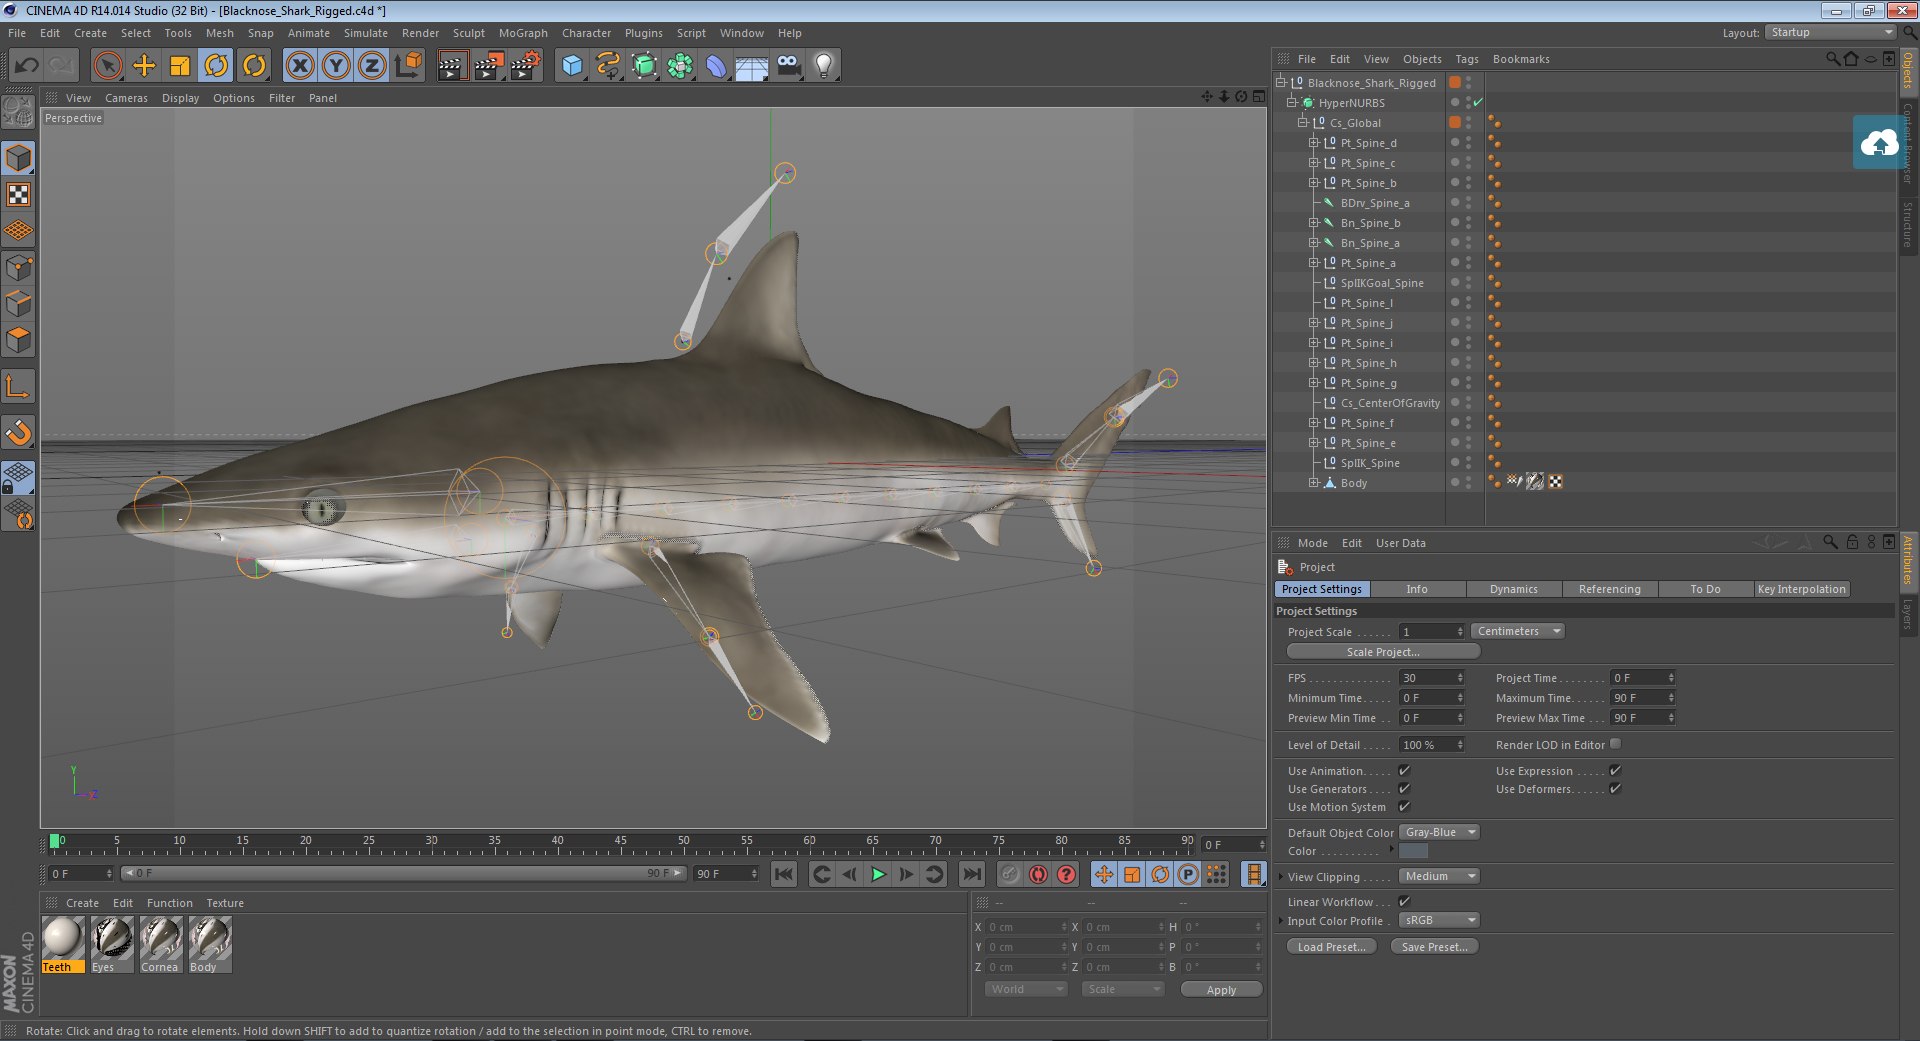
Task: Uncheck Use Motion System checkbox
Action: pyautogui.click(x=1404, y=806)
